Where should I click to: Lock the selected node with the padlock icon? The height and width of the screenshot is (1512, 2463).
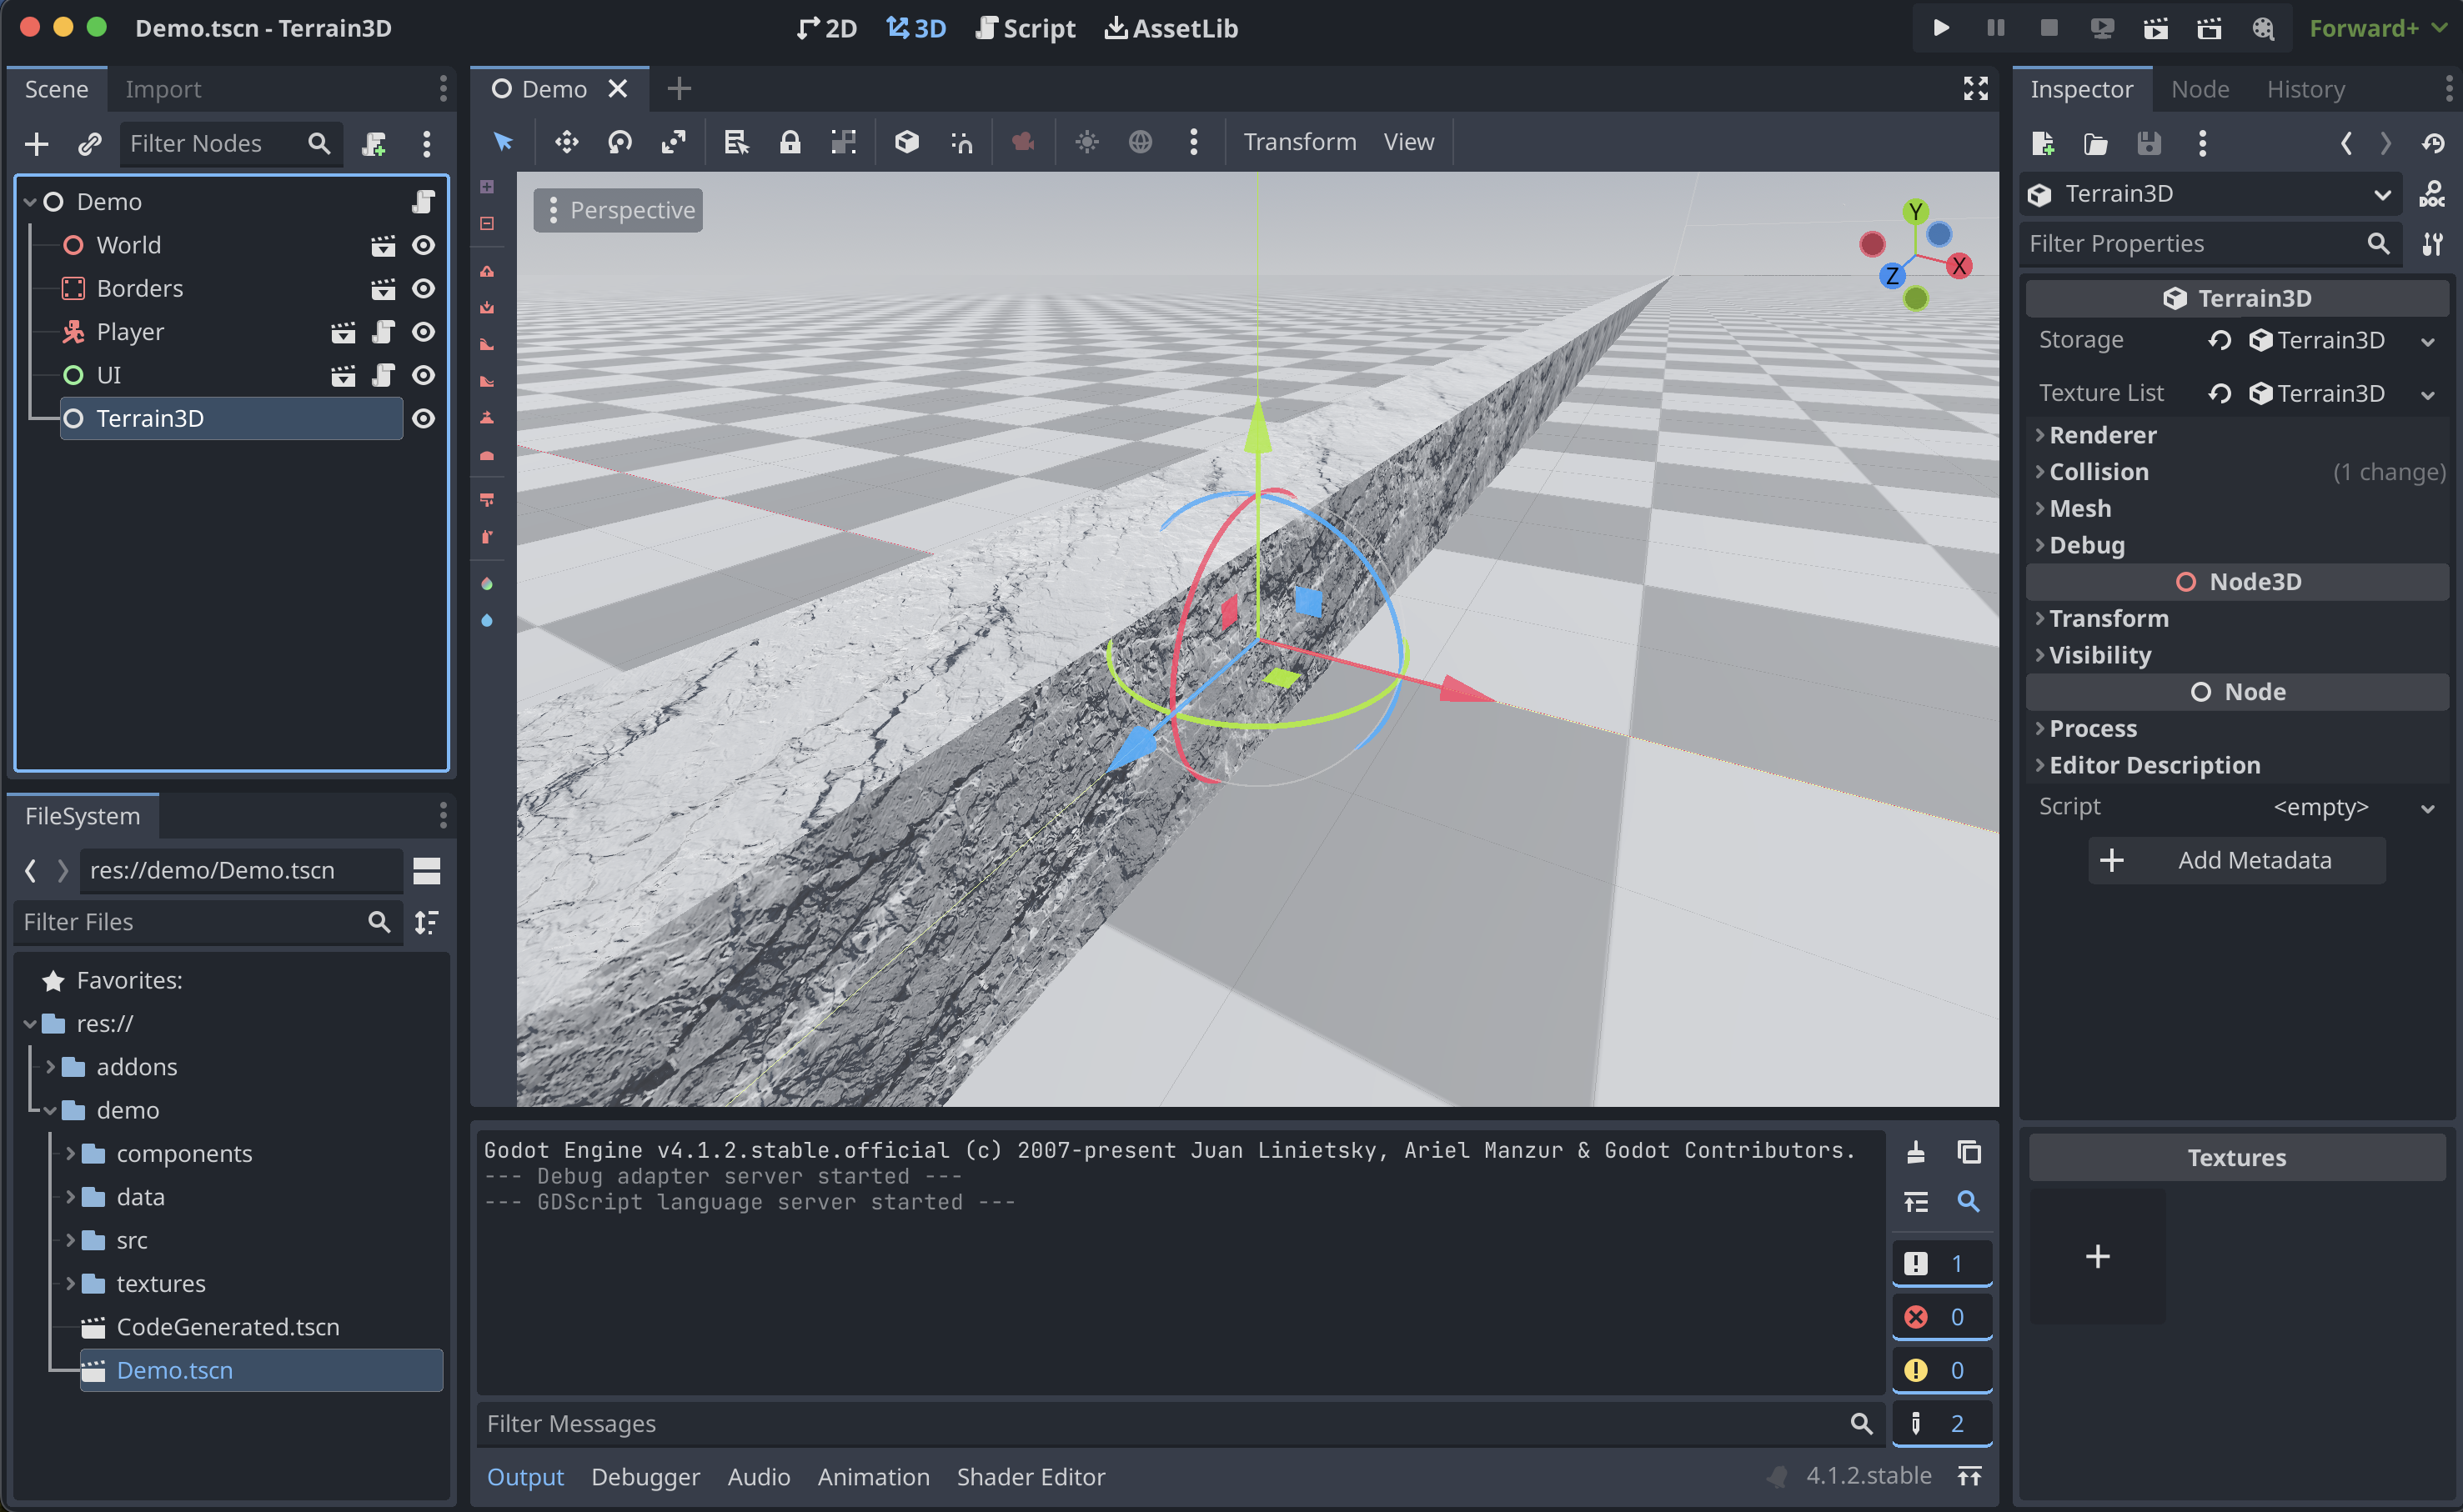[x=790, y=142]
